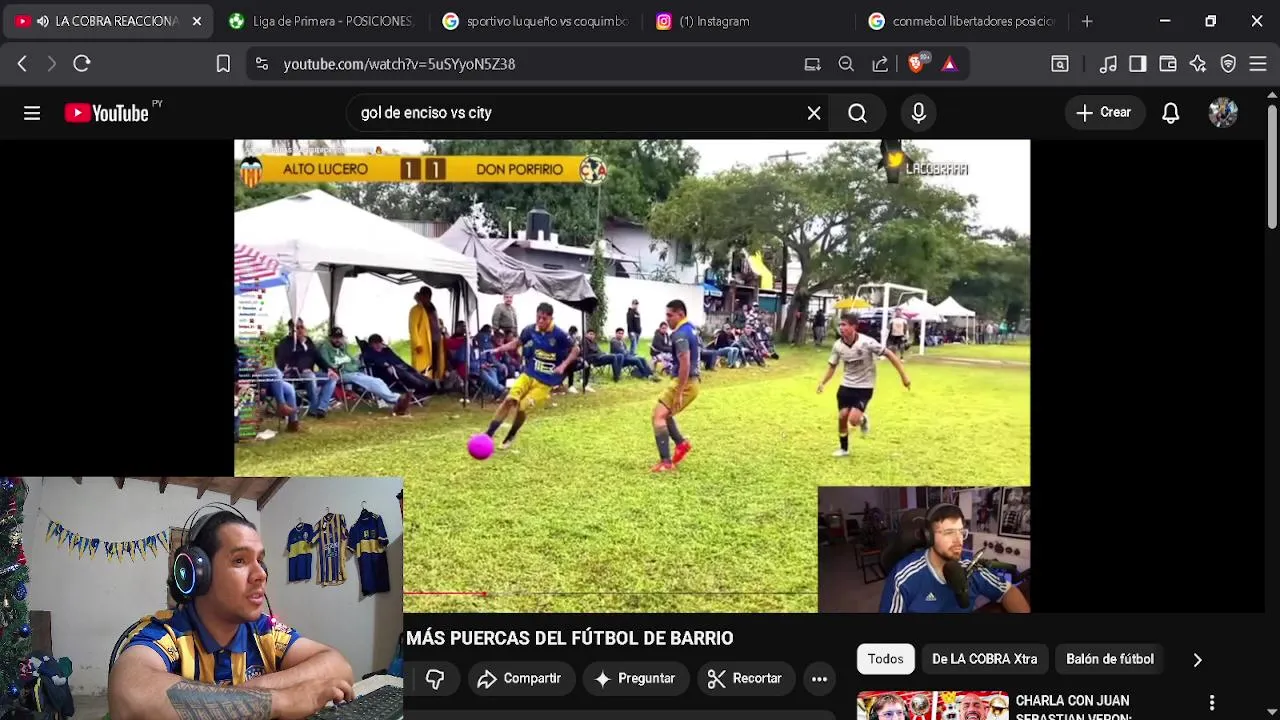
Task: Select the Balón de fútbol chip
Action: 1109,659
